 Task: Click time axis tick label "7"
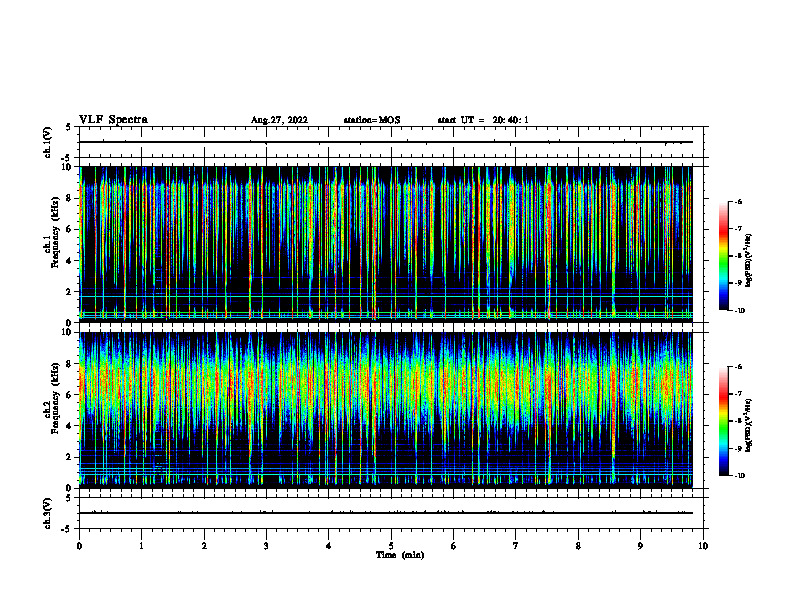(516, 546)
